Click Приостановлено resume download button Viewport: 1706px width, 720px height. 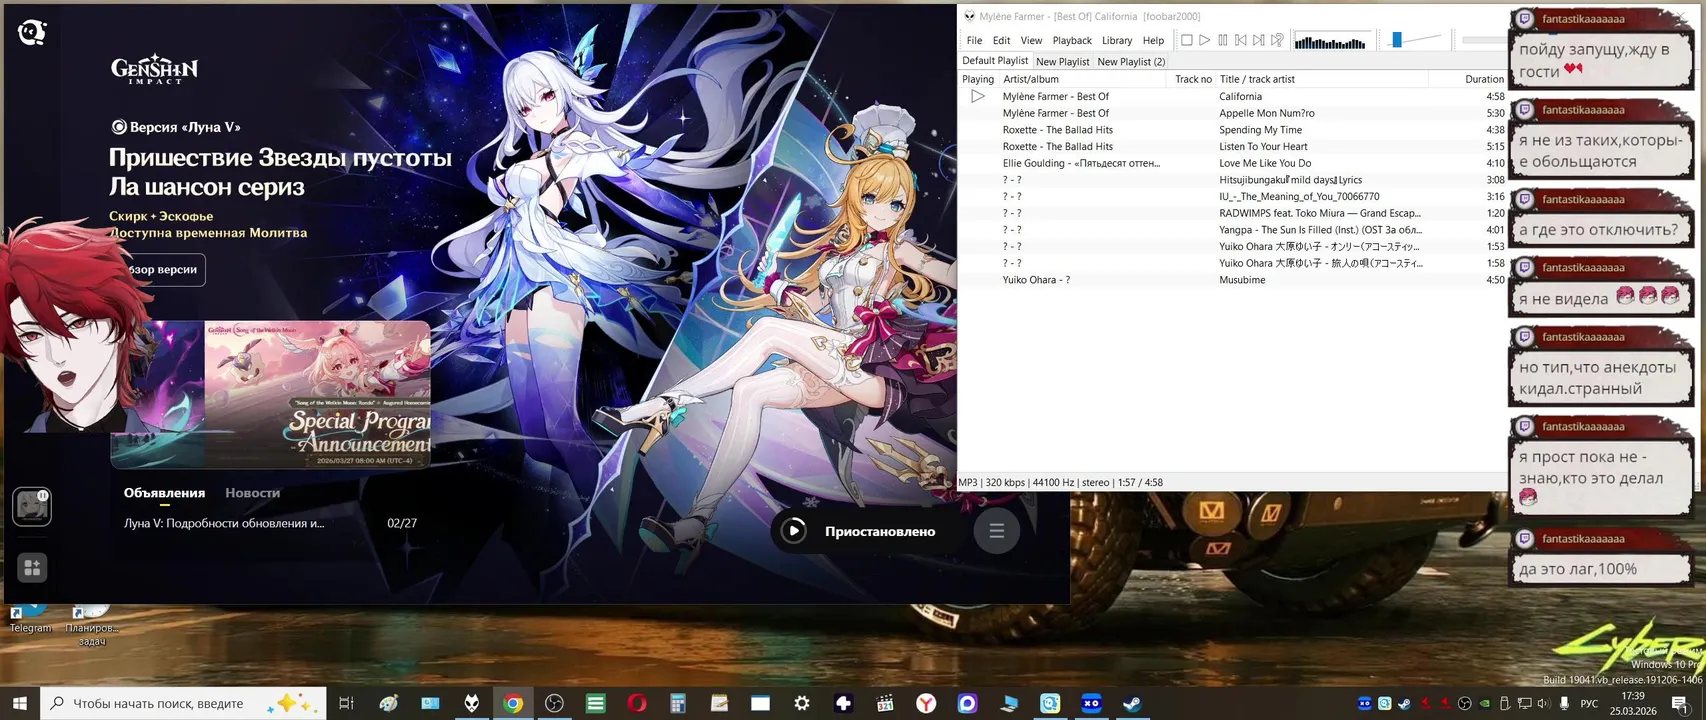[x=866, y=531]
